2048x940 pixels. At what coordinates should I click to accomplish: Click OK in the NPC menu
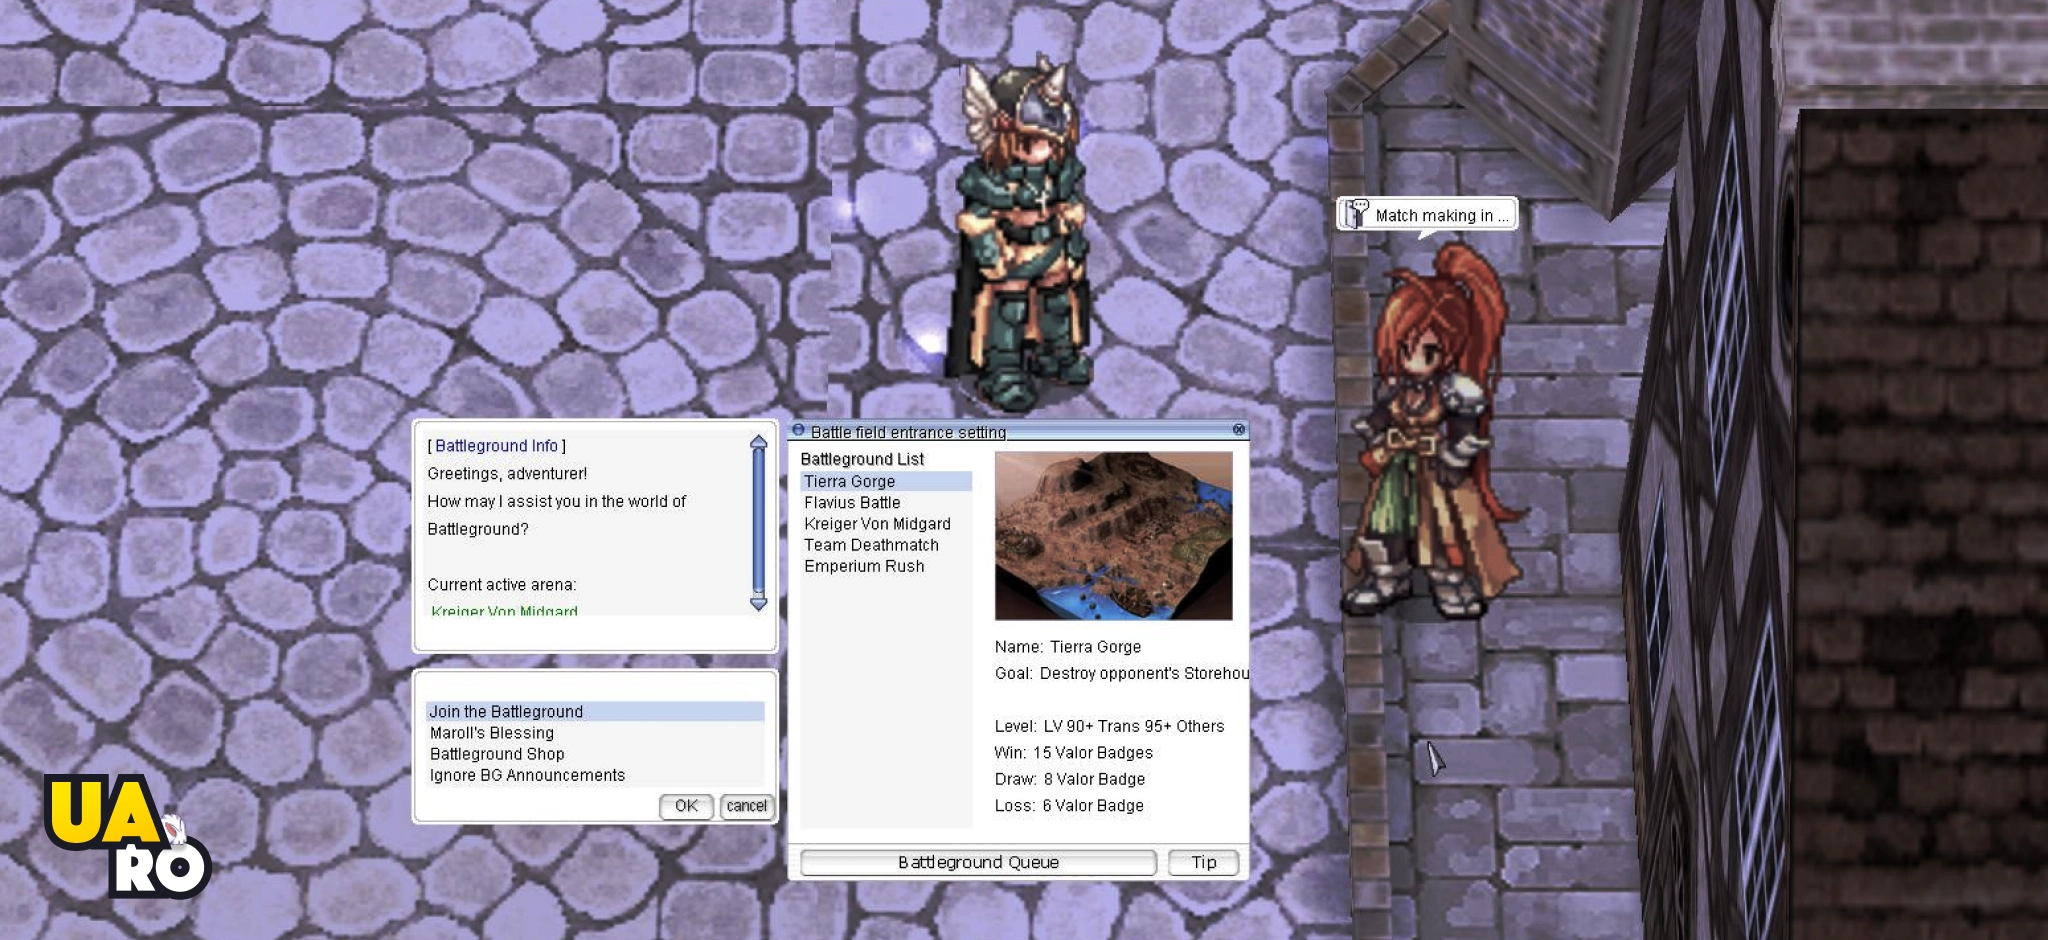click(x=686, y=806)
